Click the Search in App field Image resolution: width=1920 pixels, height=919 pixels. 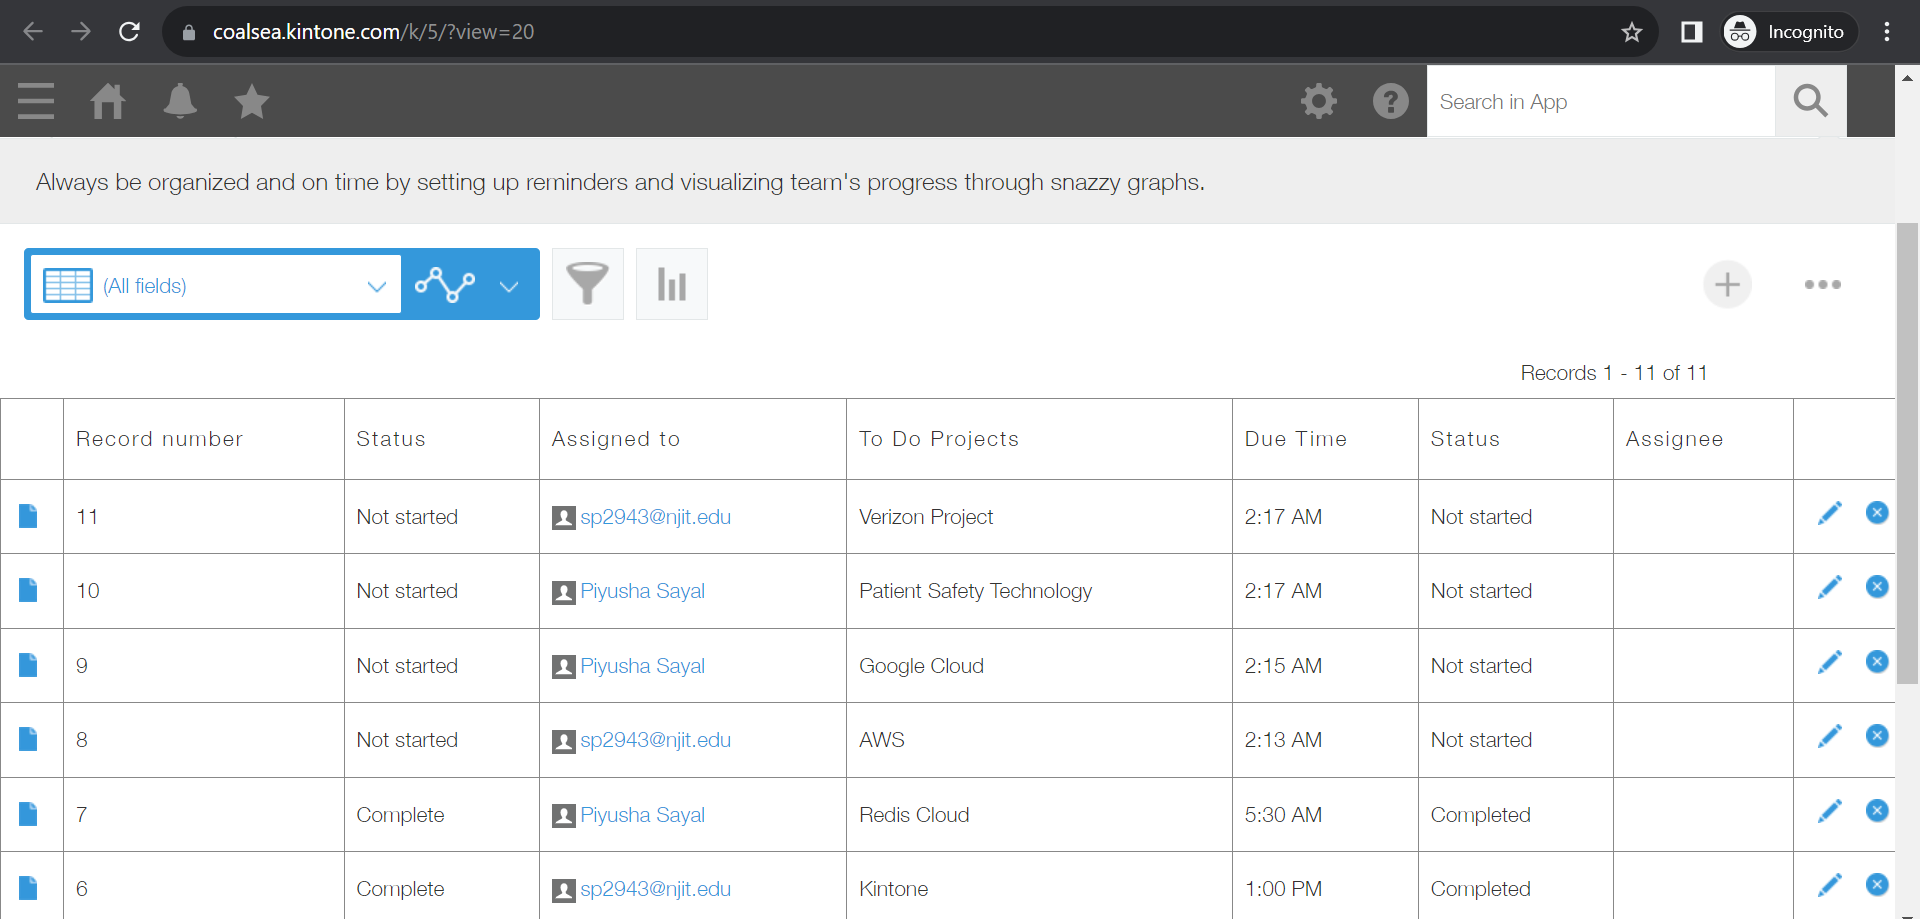tap(1600, 101)
